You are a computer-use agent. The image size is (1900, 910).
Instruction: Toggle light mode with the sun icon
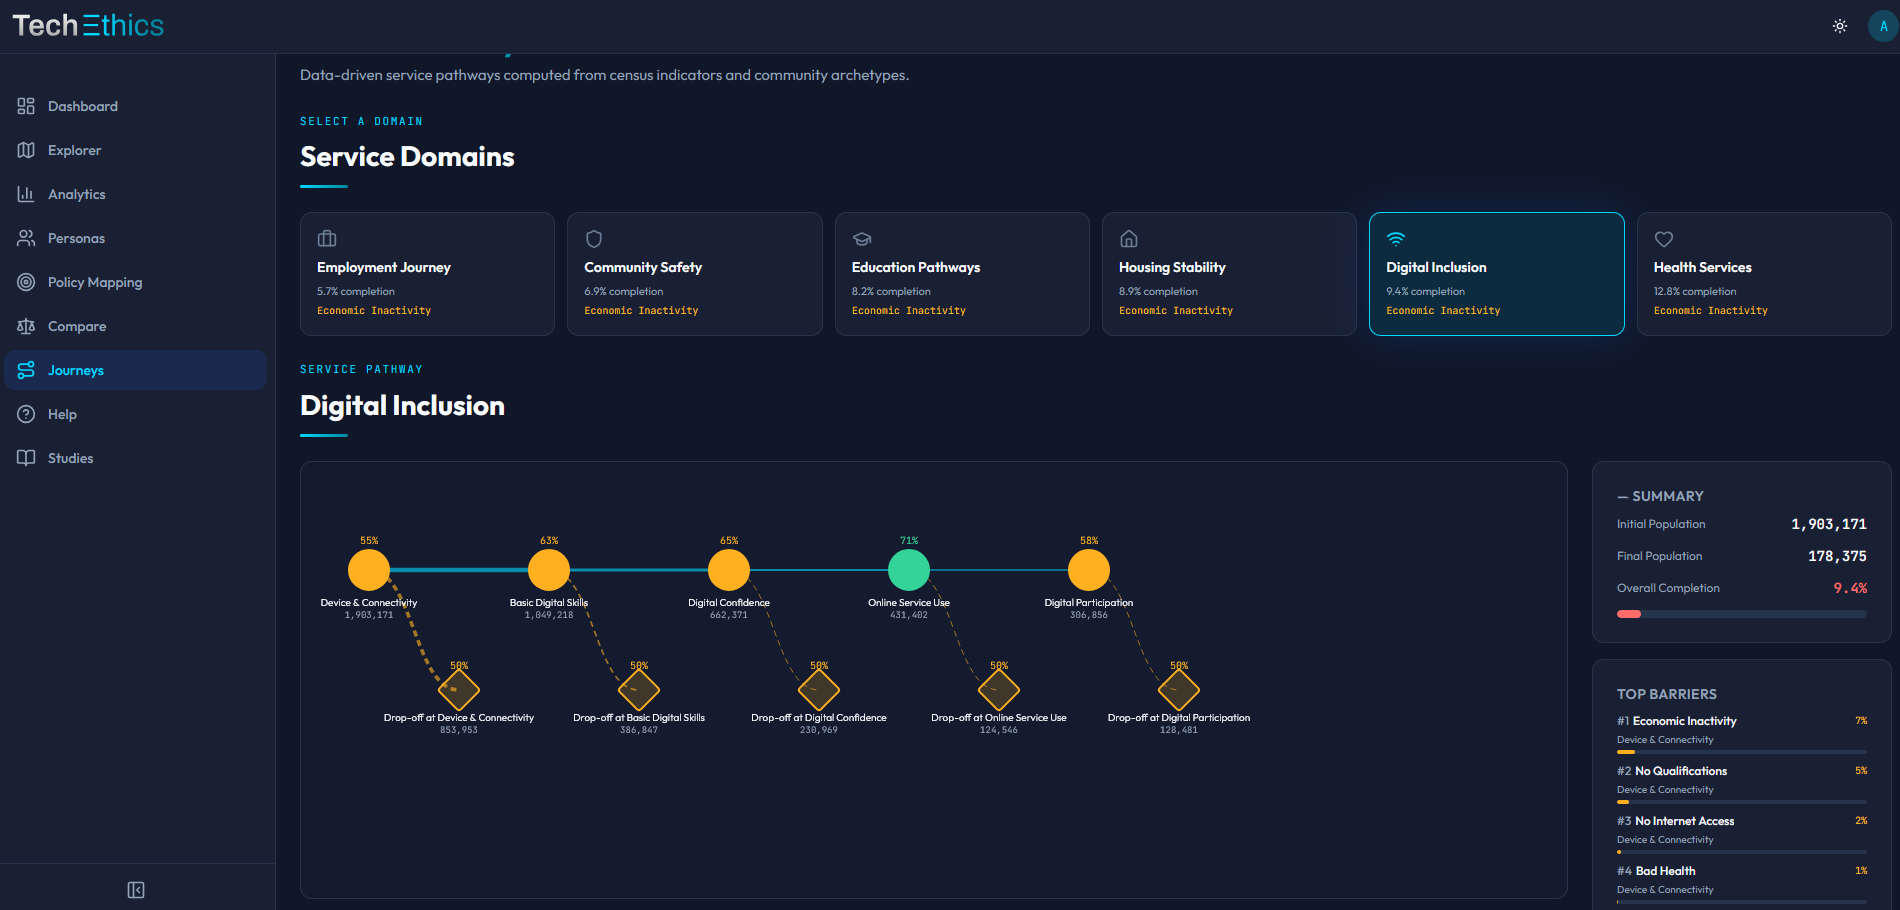click(x=1840, y=26)
